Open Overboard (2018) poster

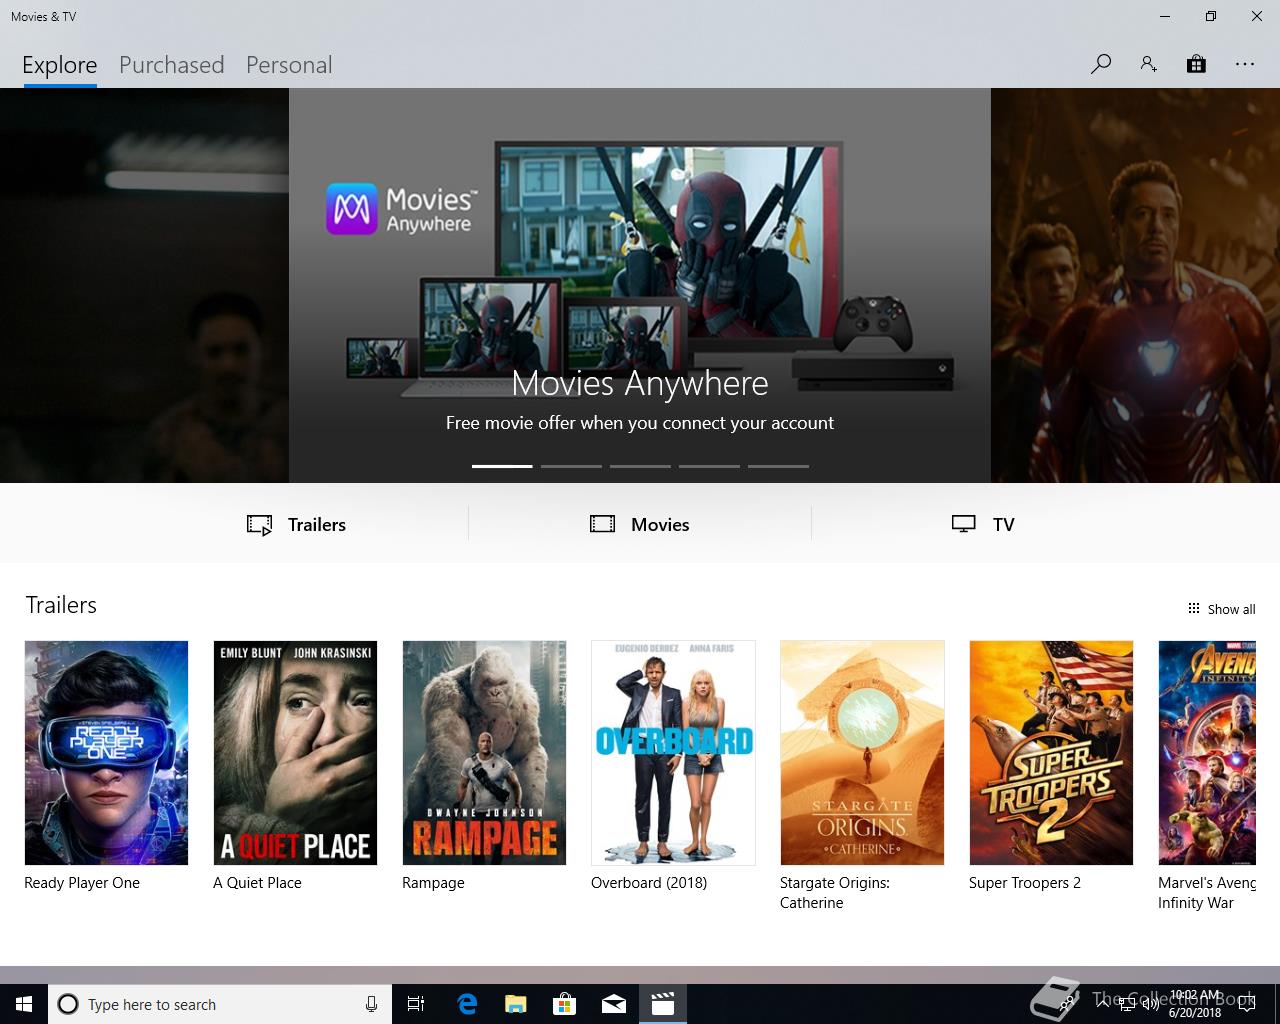click(x=673, y=753)
